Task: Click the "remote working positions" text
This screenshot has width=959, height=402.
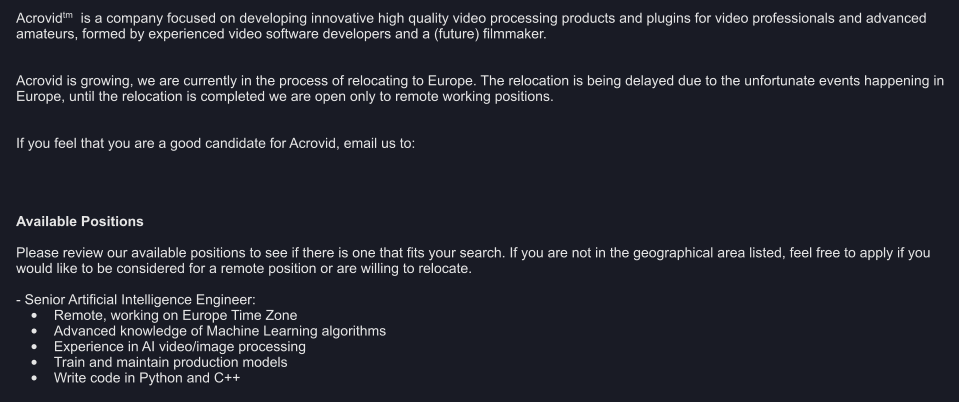Action: click(473, 97)
